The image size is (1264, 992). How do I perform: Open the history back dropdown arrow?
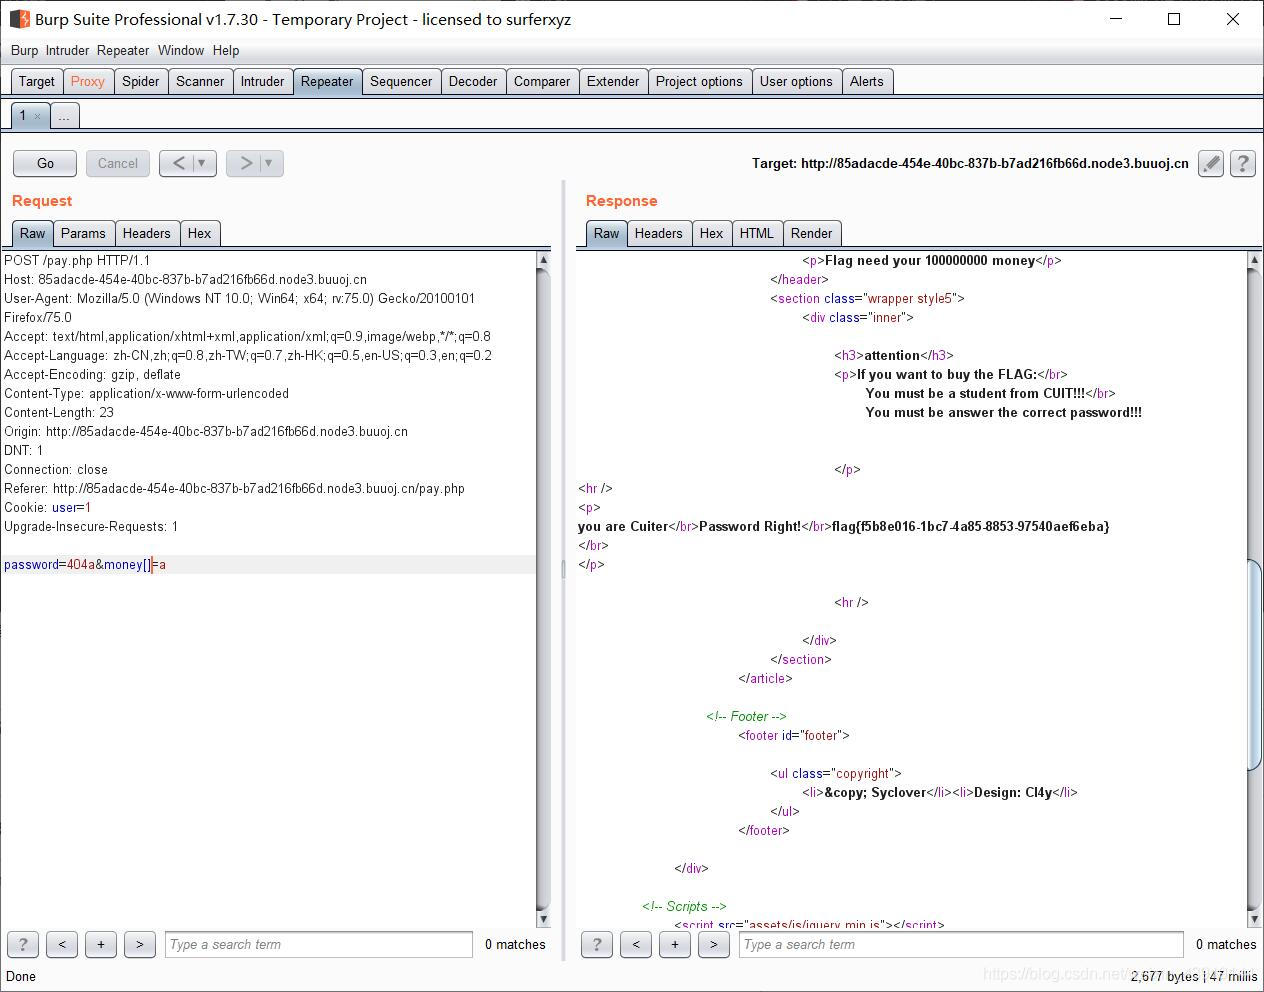203,163
